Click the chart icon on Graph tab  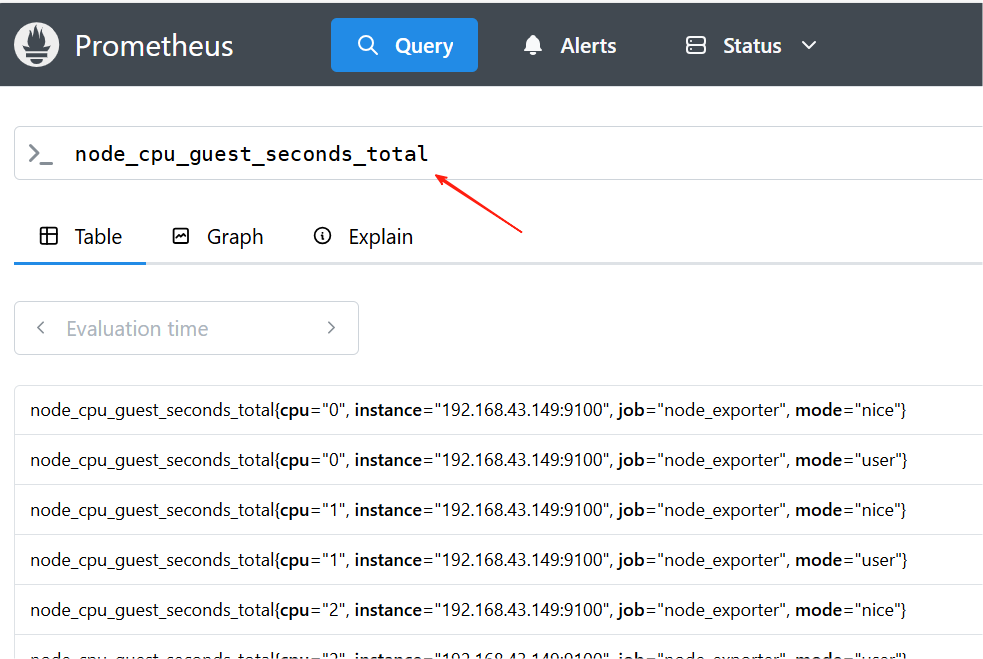click(181, 236)
